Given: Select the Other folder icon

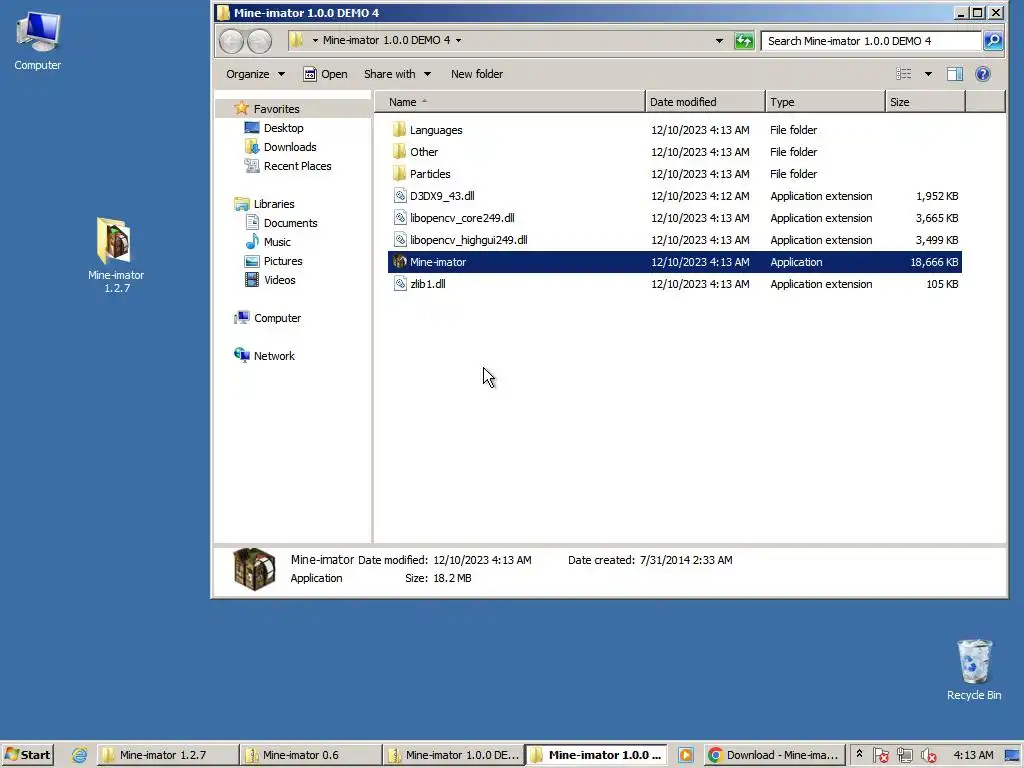Looking at the screenshot, I should [400, 152].
